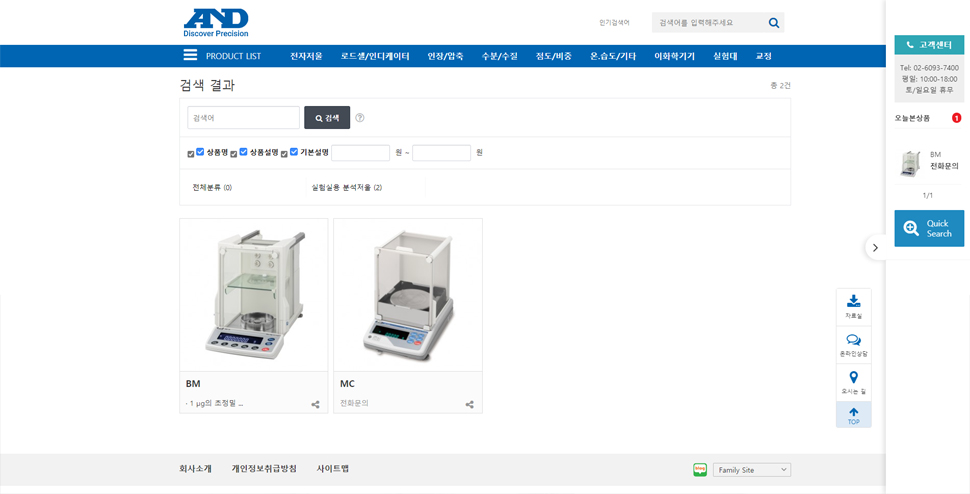The width and height of the screenshot is (970, 494).
Task: Share the BM product via share icon
Action: point(315,404)
